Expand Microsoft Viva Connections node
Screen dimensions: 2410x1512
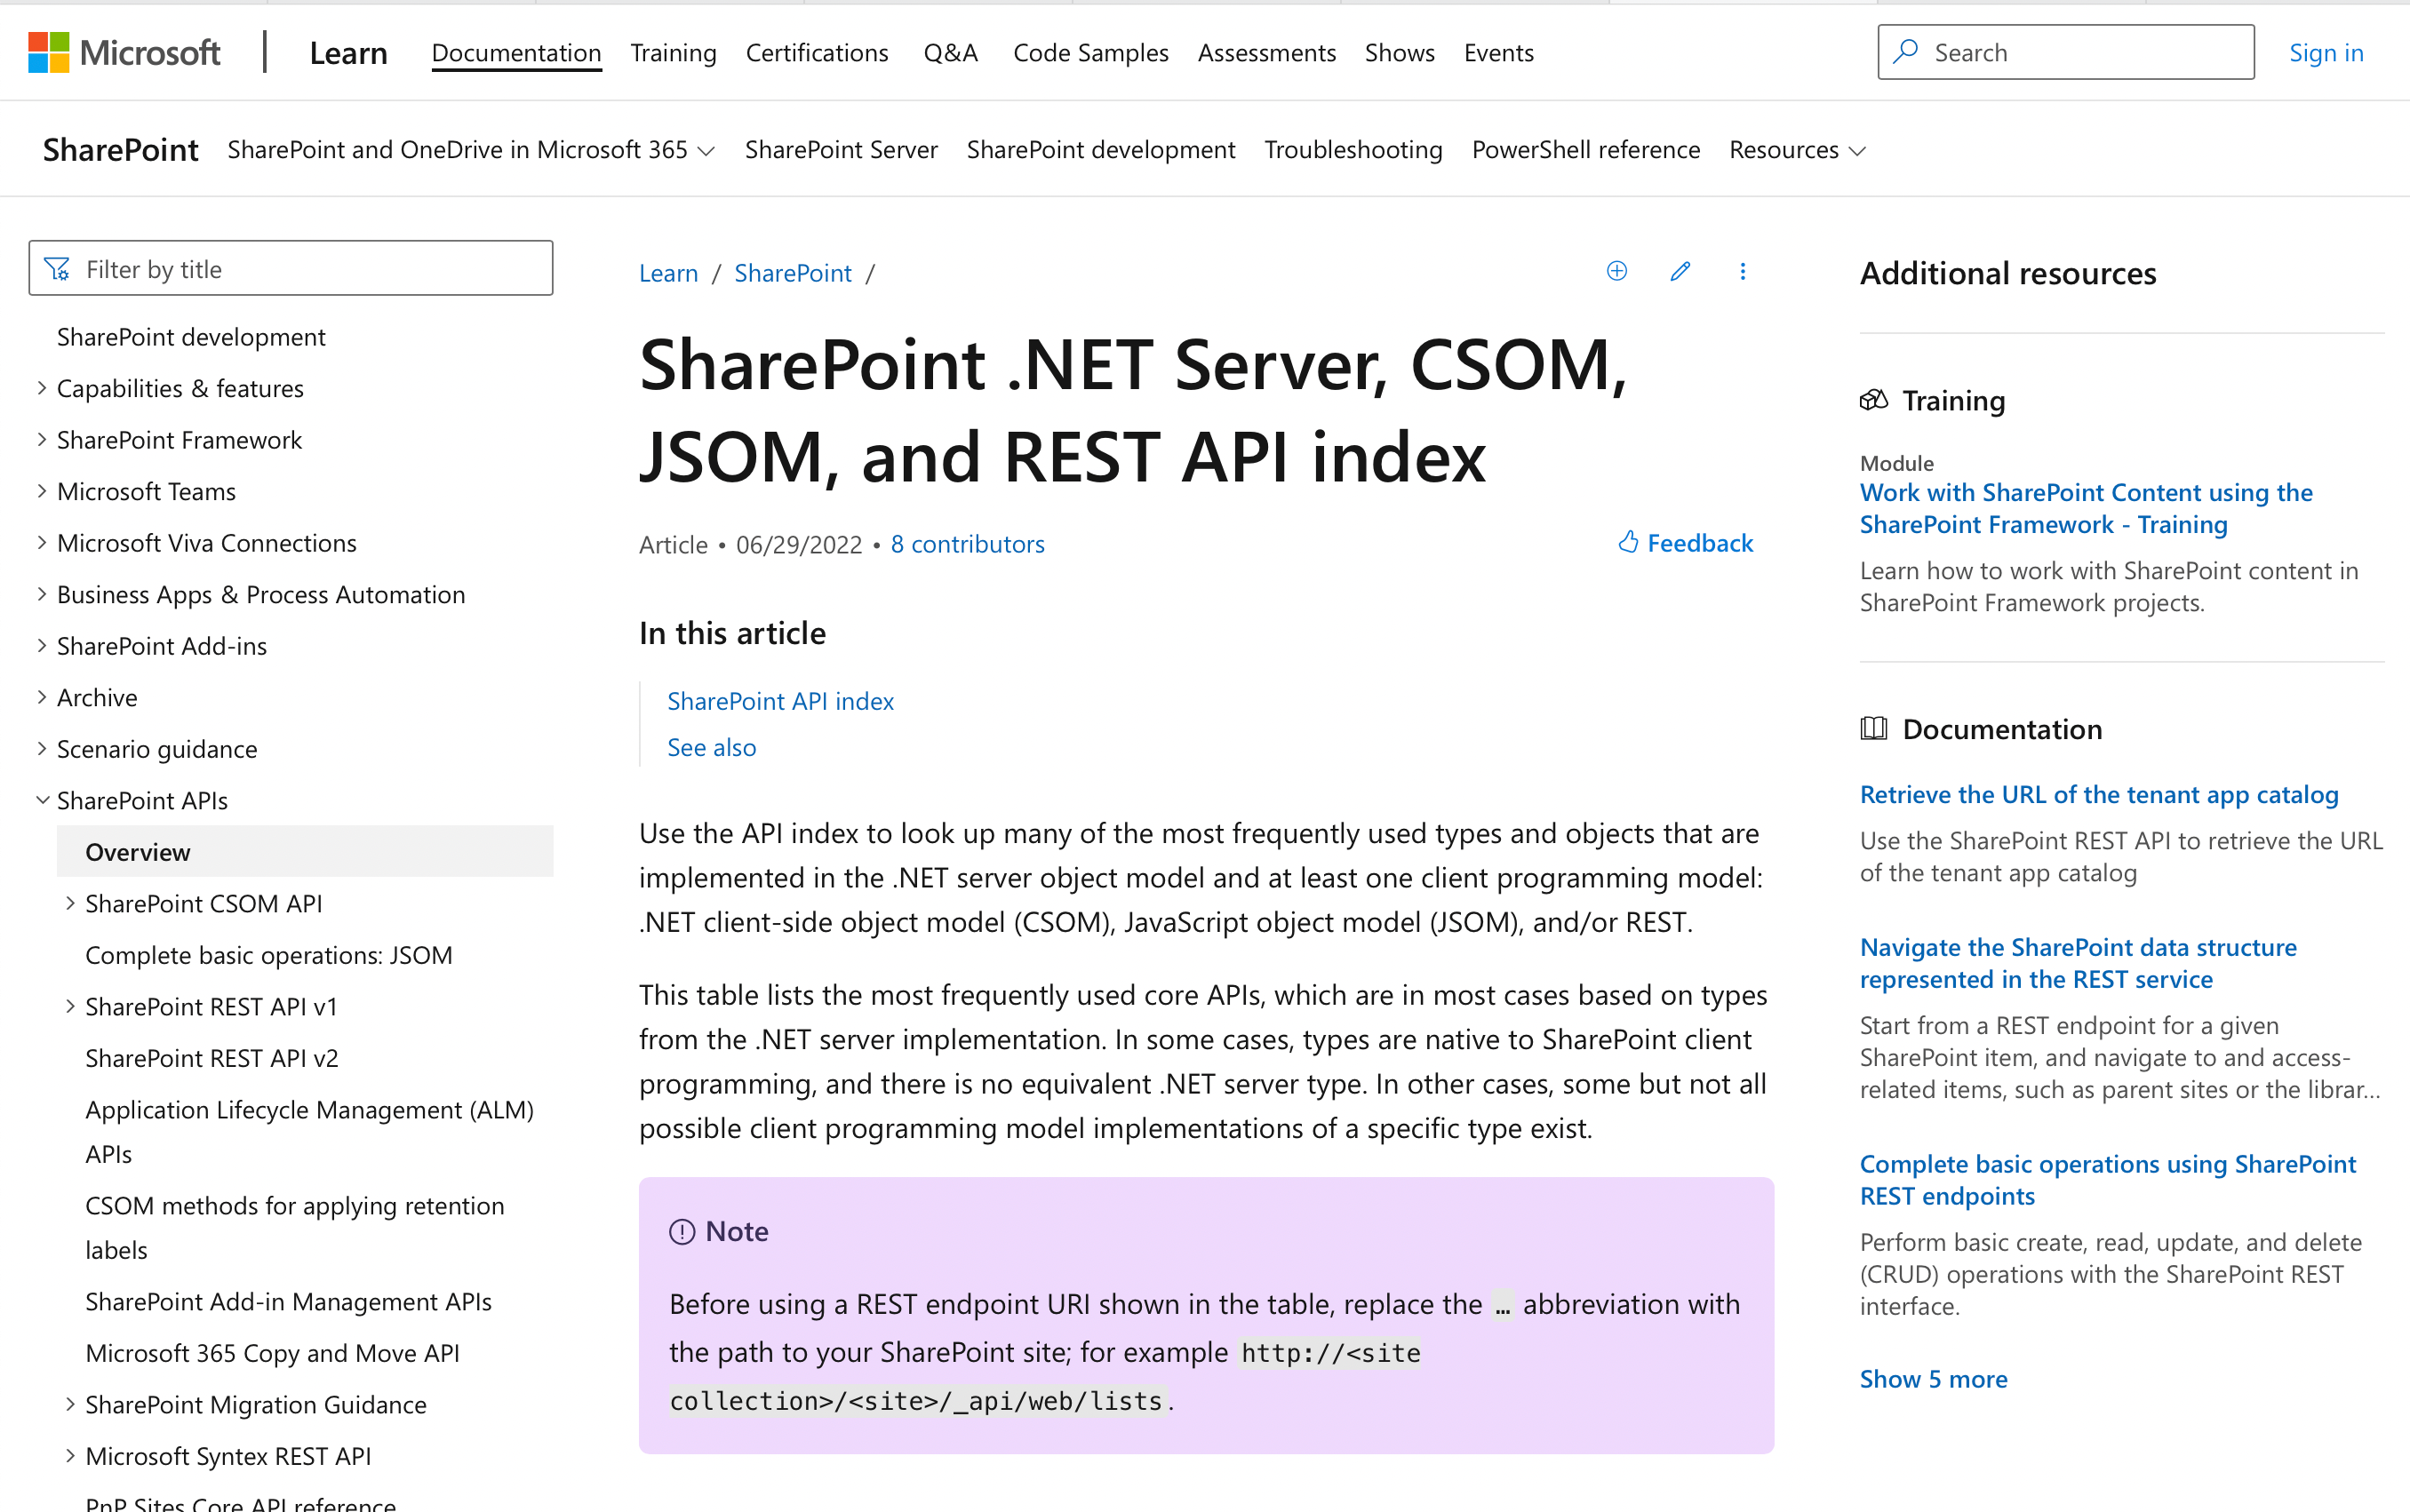point(42,542)
